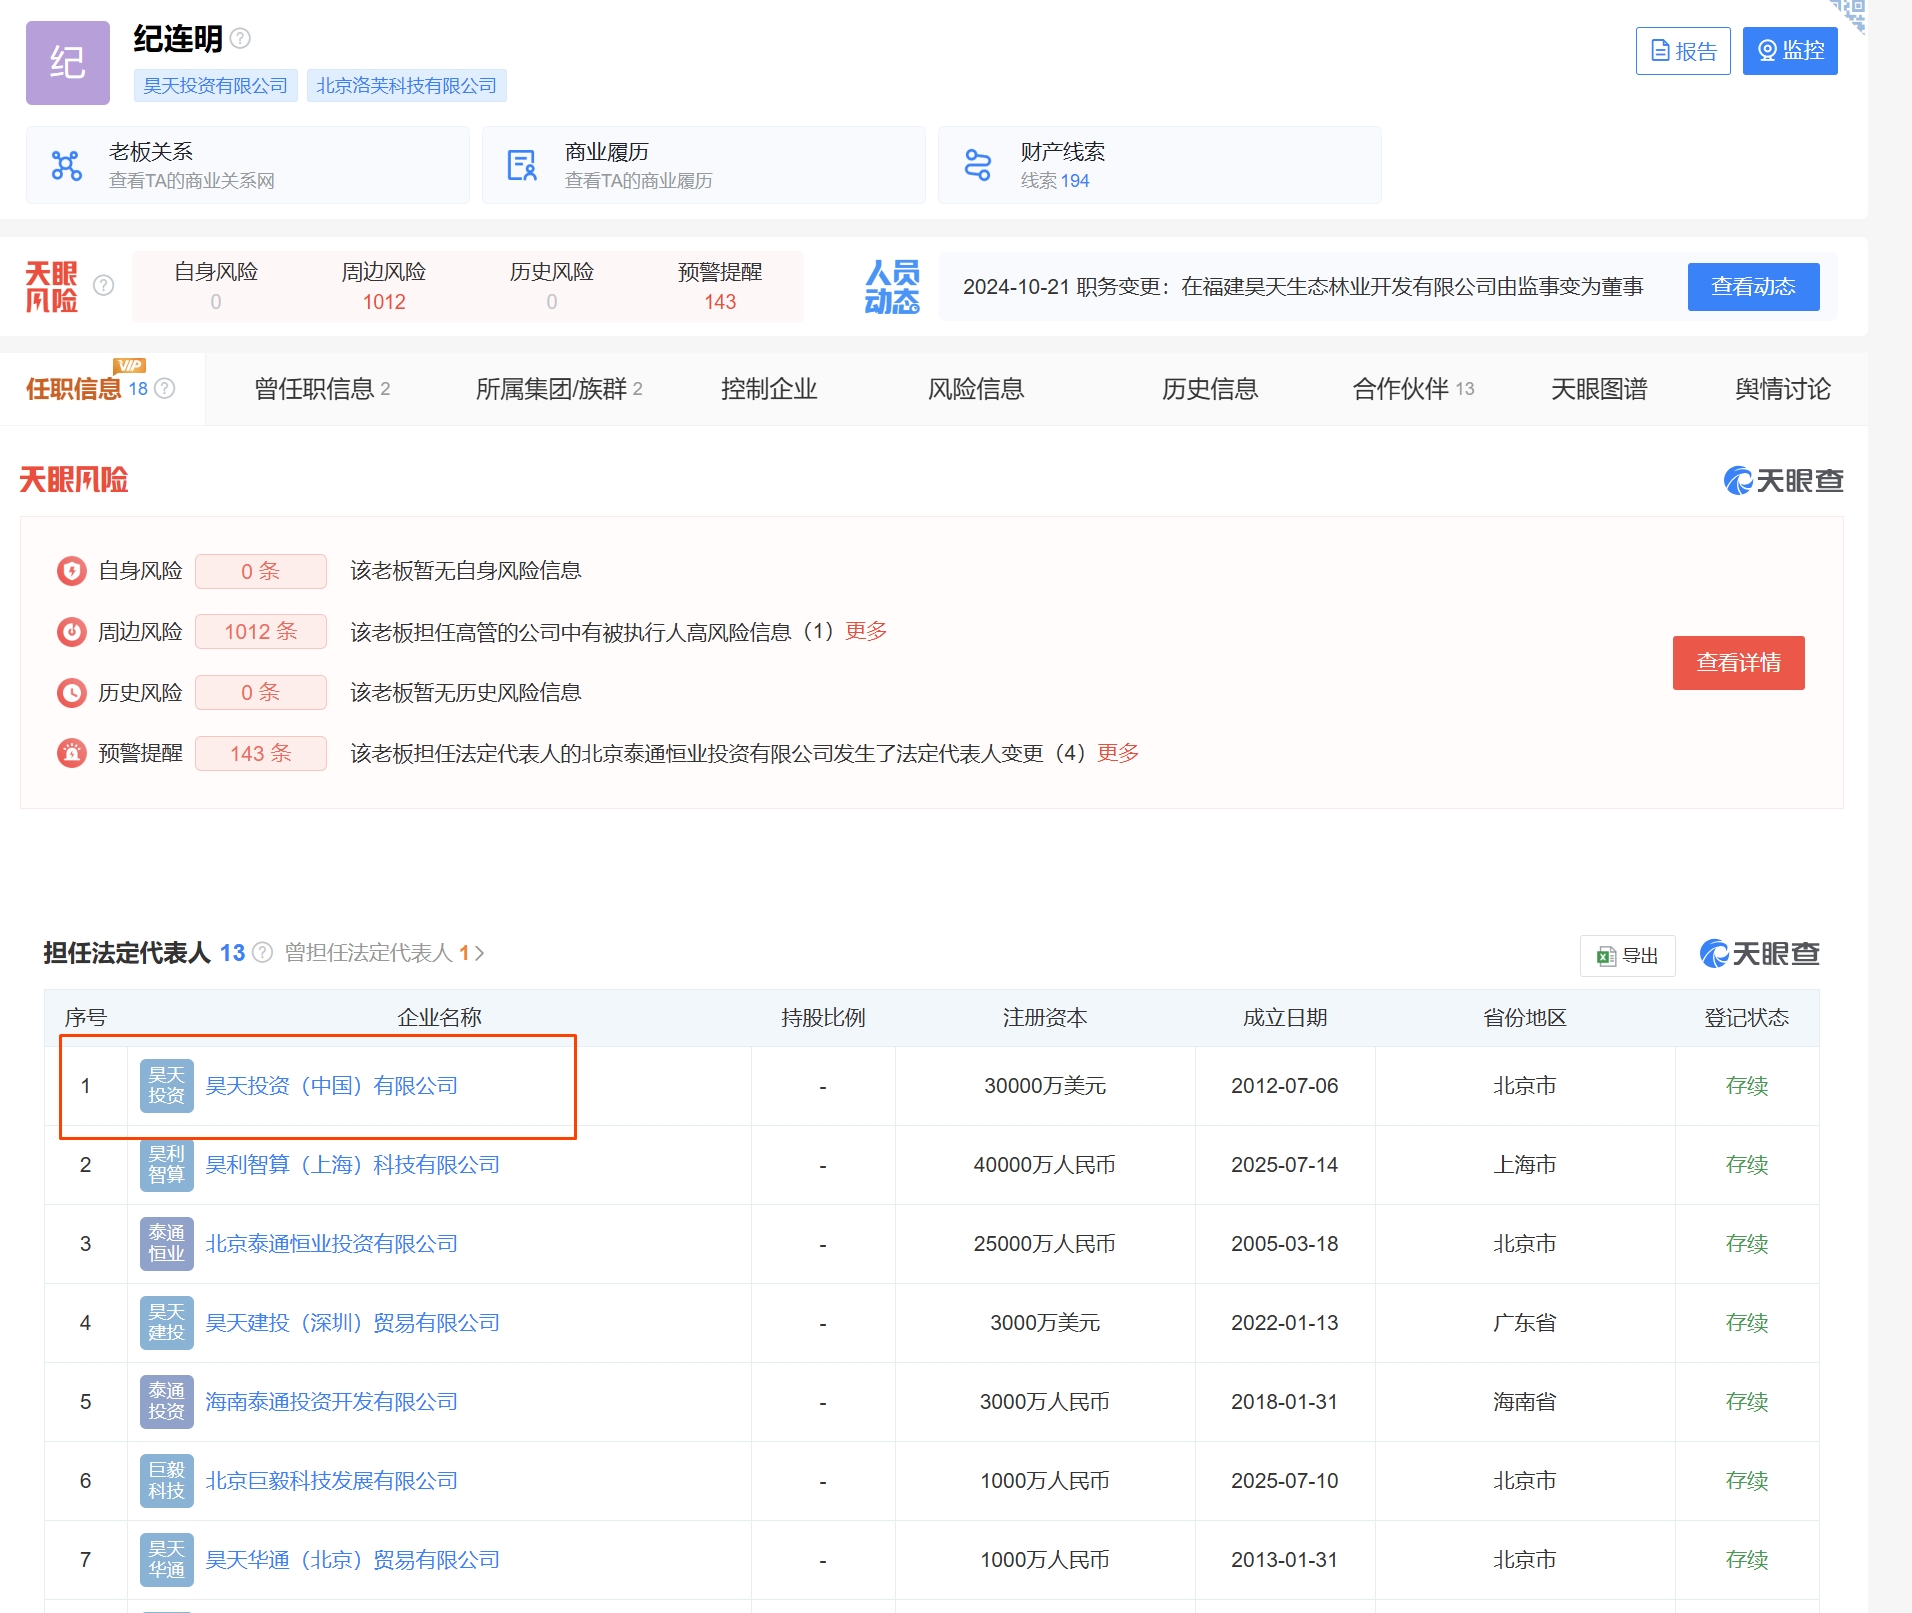Expand 曾担任法定代表人 1 chevron
Viewport: 1912px width, 1613px height.
click(480, 954)
